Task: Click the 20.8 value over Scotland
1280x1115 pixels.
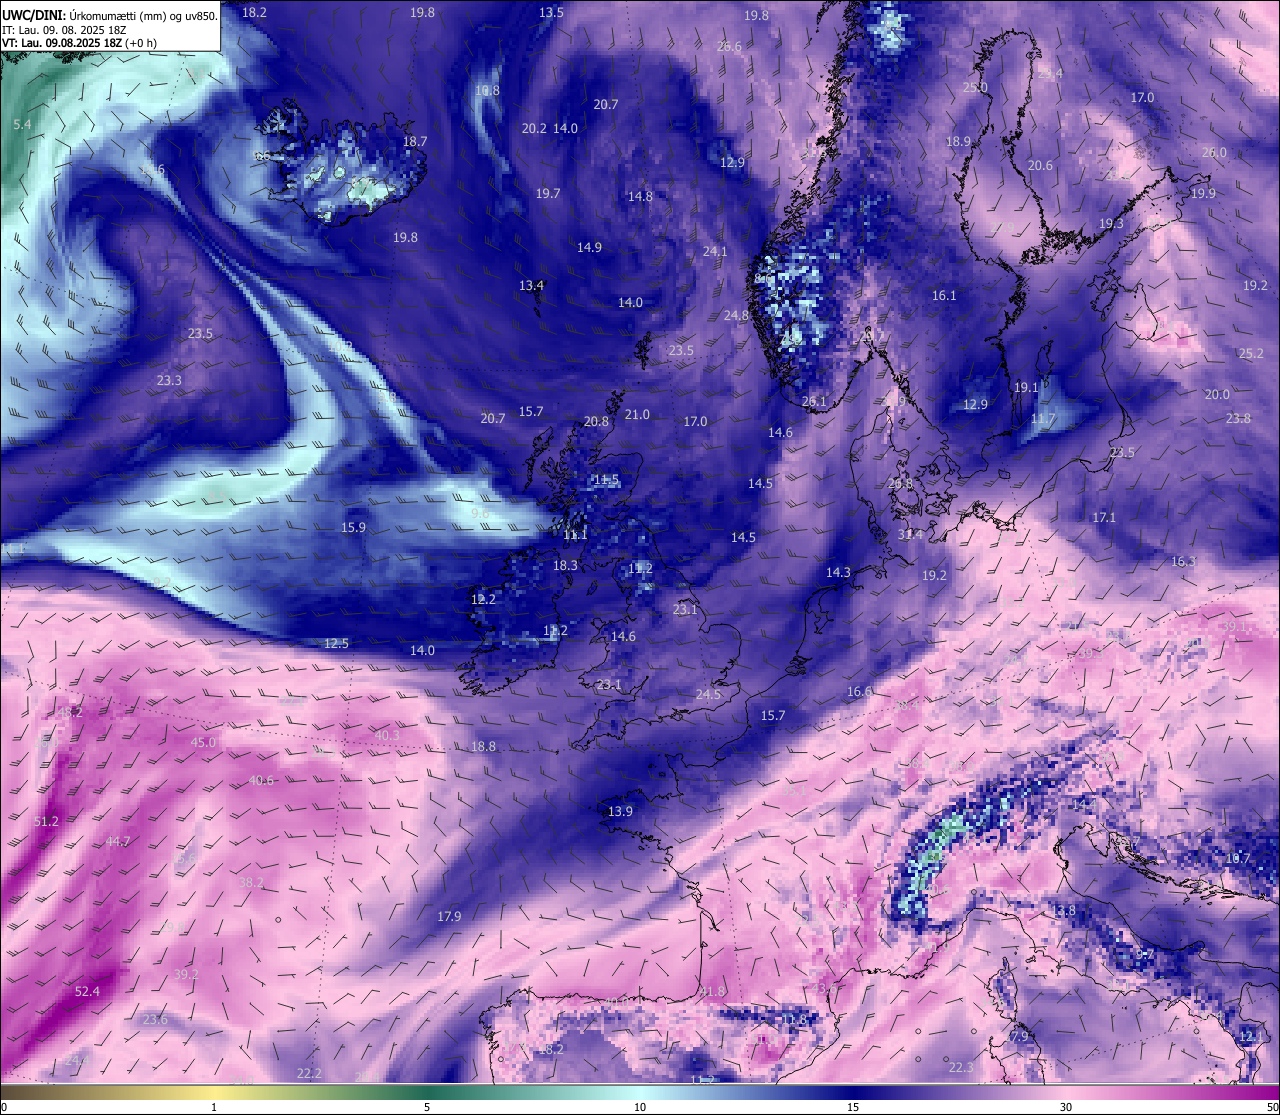Action: point(596,421)
